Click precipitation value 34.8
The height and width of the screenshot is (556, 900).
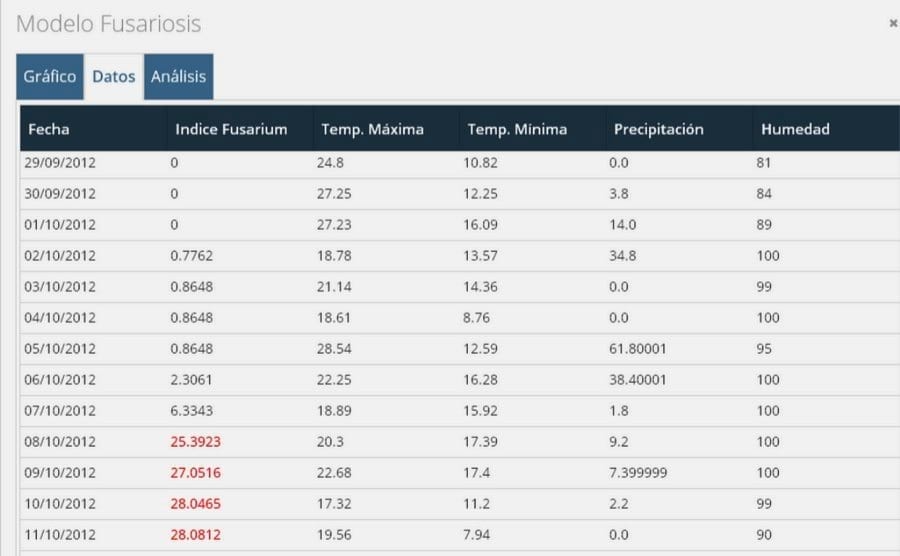pos(623,255)
